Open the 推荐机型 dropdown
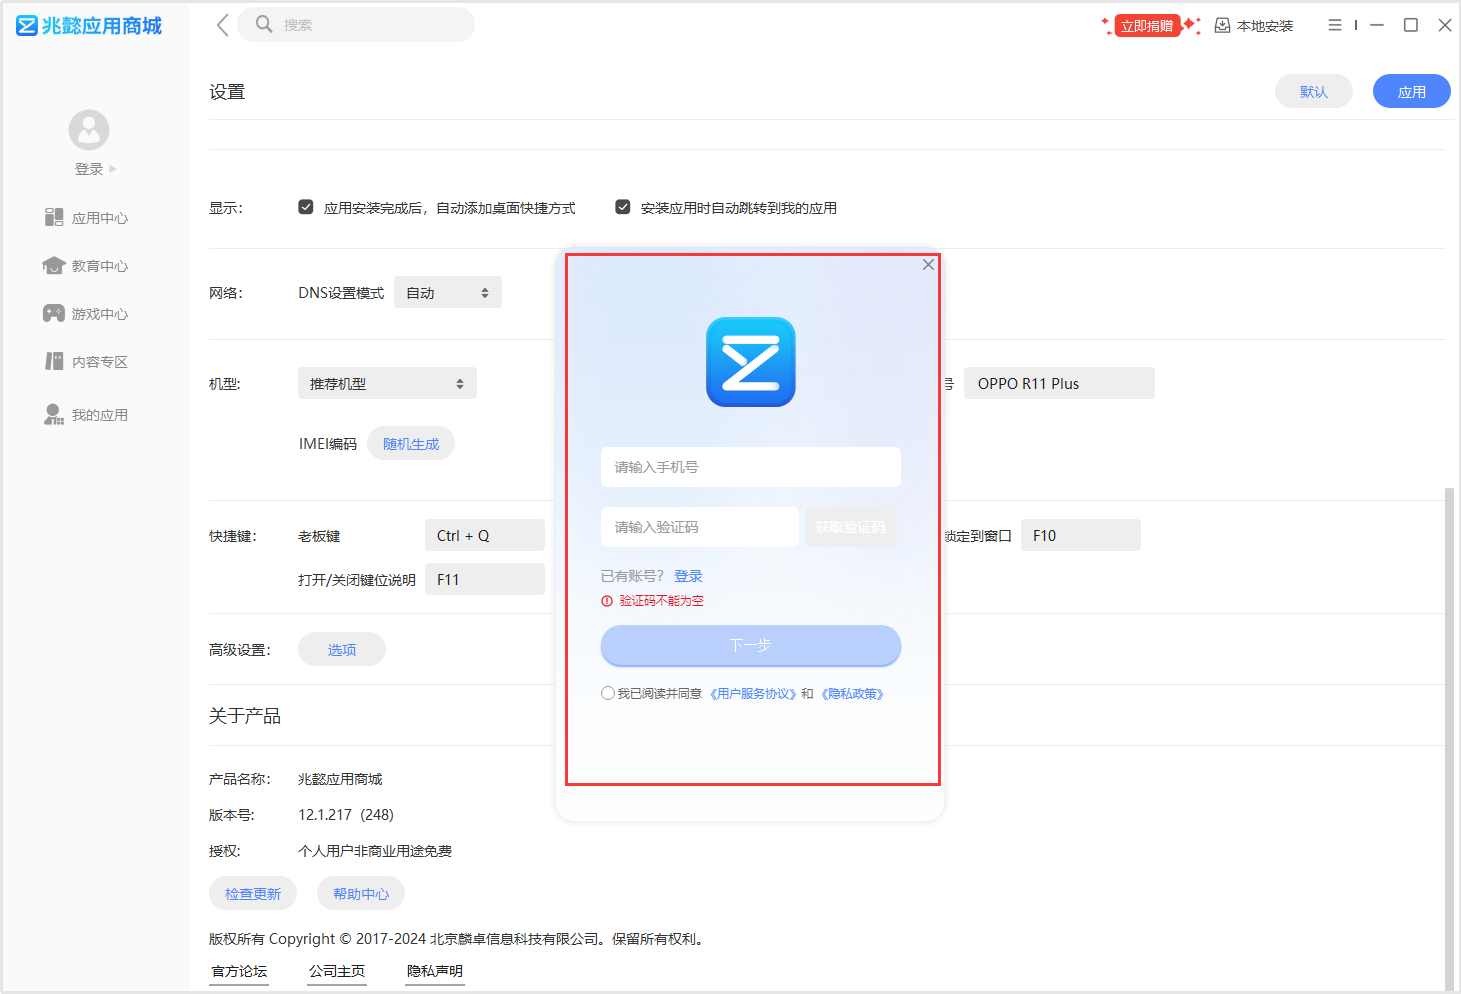This screenshot has width=1461, height=994. 387,384
